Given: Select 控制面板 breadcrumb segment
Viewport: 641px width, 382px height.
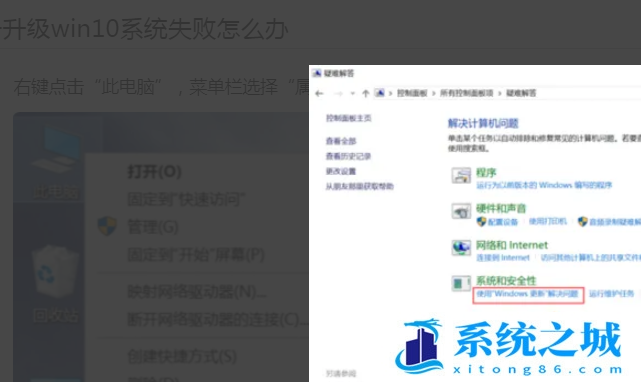Looking at the screenshot, I should click(412, 93).
